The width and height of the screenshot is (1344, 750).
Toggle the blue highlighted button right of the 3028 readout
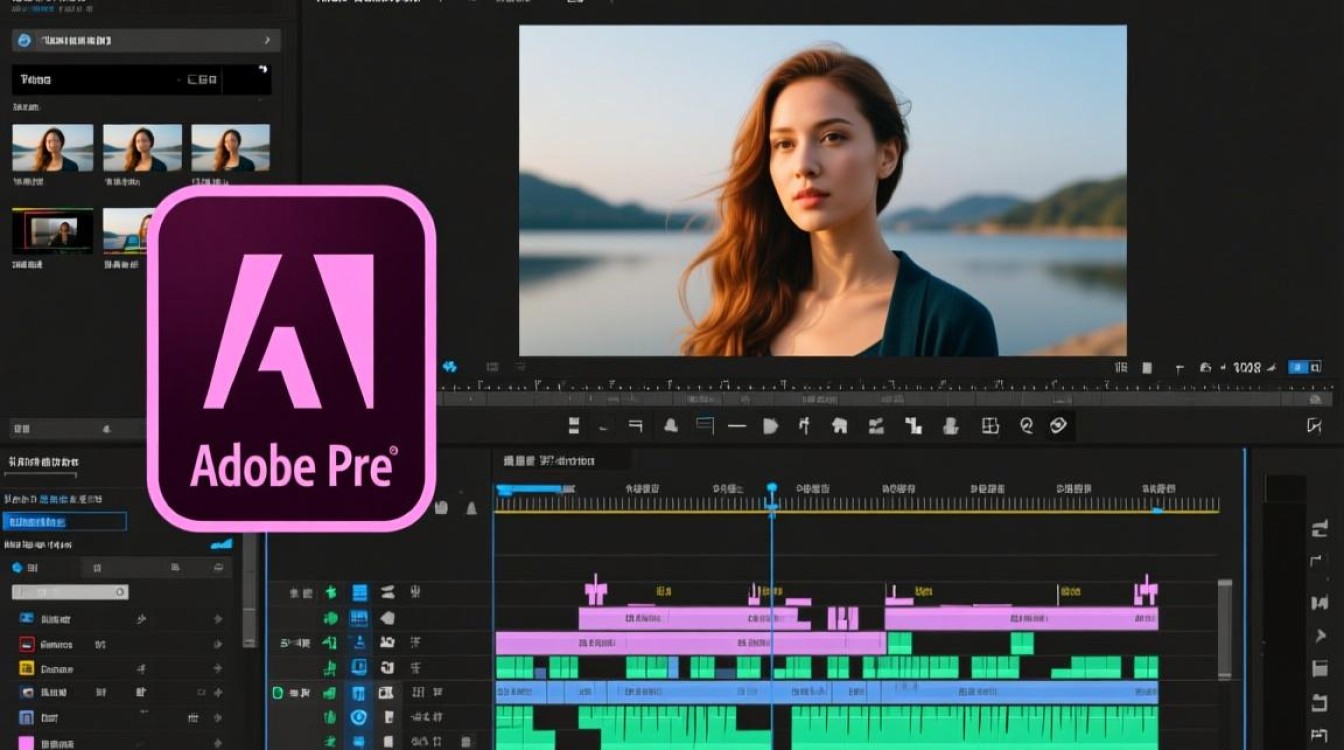pos(1298,368)
